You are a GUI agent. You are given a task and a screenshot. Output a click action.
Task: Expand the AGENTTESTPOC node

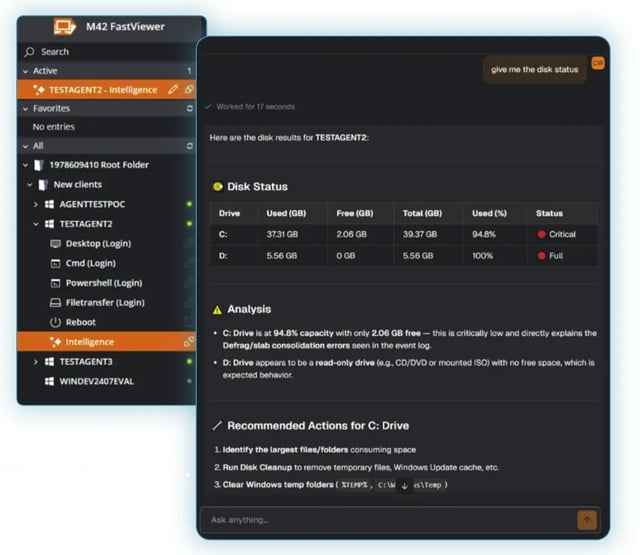coord(36,204)
